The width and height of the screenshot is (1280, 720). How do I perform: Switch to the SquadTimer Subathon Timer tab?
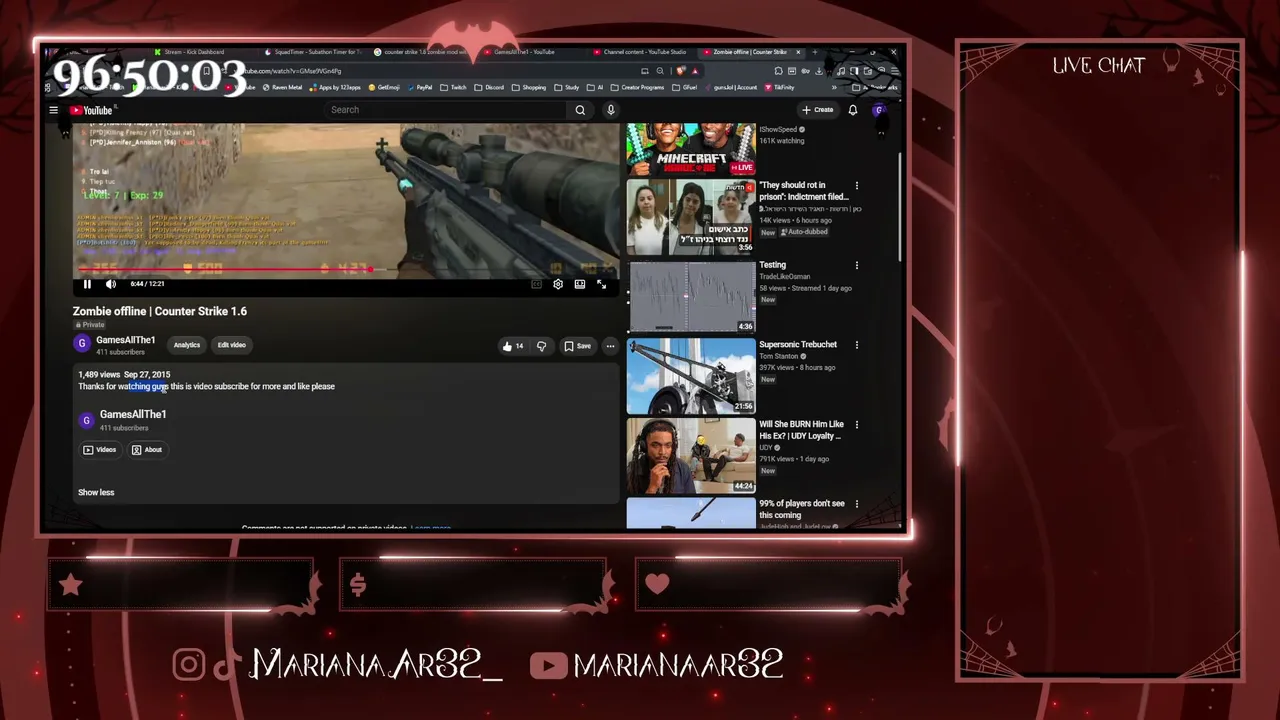314,52
